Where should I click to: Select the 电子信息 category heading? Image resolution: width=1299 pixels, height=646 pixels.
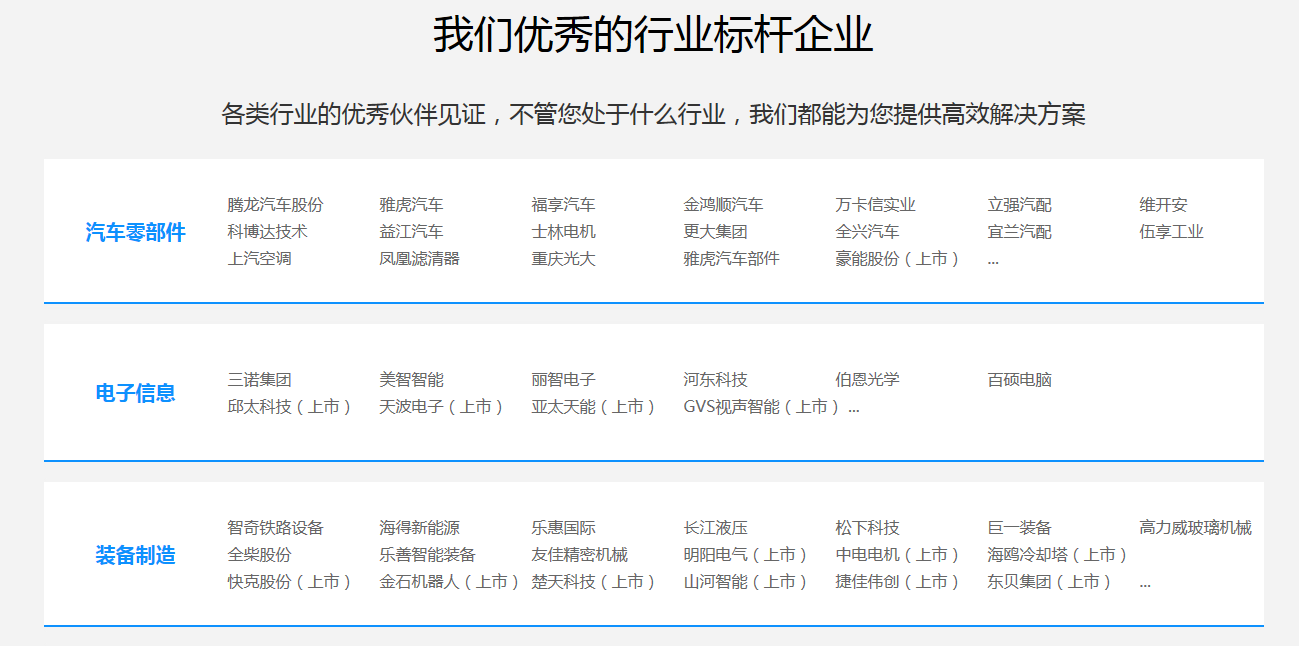[136, 393]
